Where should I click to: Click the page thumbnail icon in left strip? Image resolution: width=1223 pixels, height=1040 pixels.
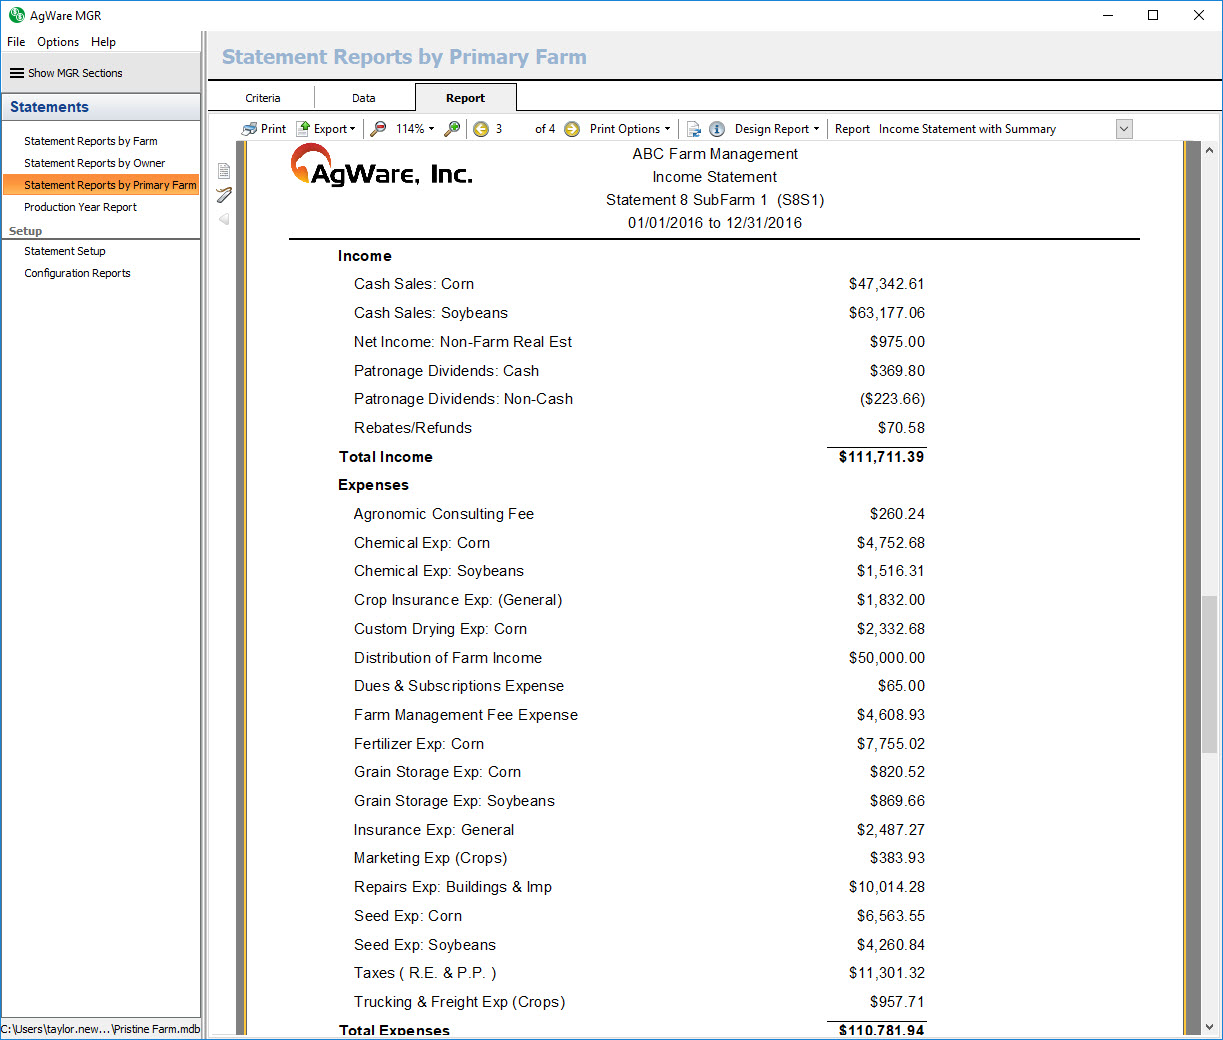(x=224, y=171)
